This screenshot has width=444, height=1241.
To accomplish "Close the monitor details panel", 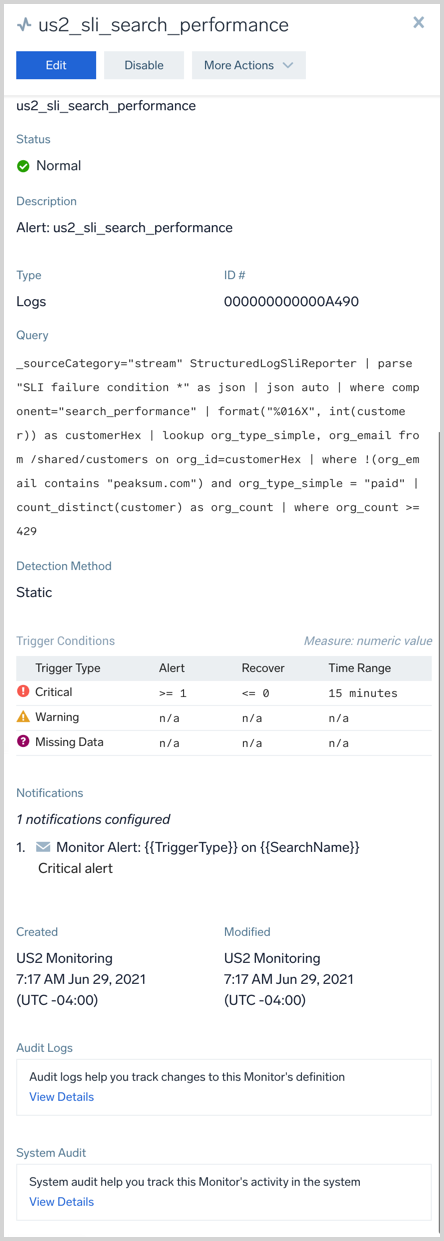I will coord(419,23).
